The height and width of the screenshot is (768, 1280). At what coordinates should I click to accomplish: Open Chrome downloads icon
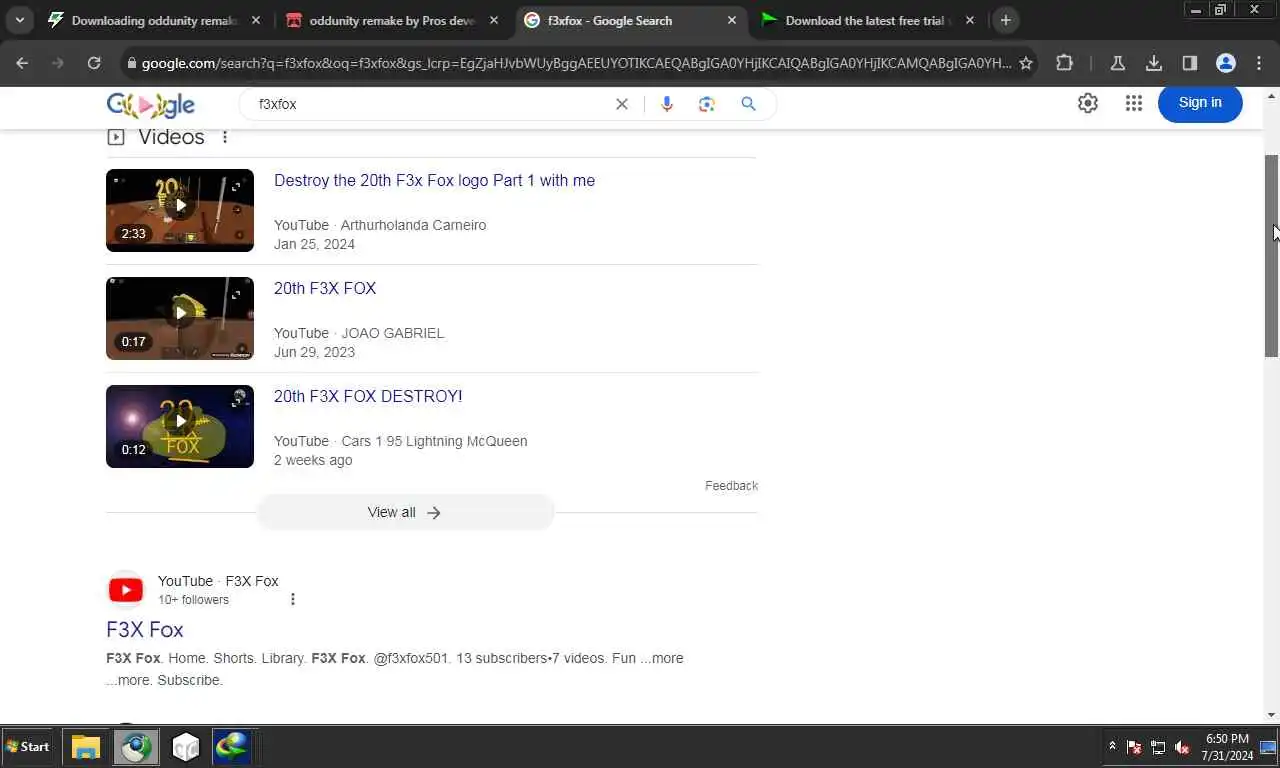1154,63
